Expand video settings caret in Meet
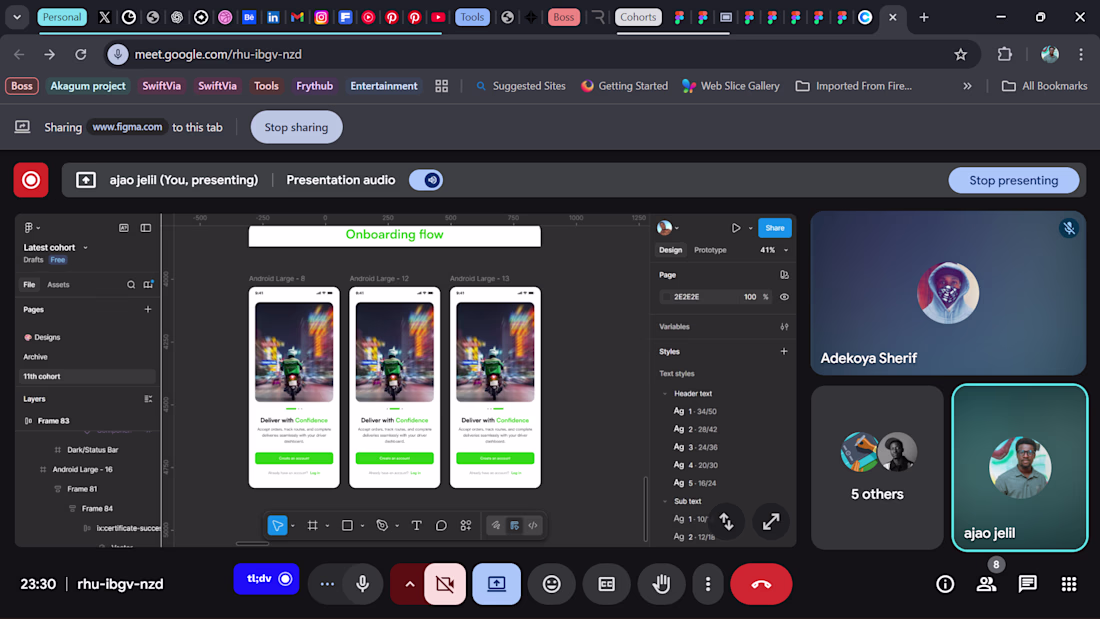Viewport: 1100px width, 619px height. (410, 584)
